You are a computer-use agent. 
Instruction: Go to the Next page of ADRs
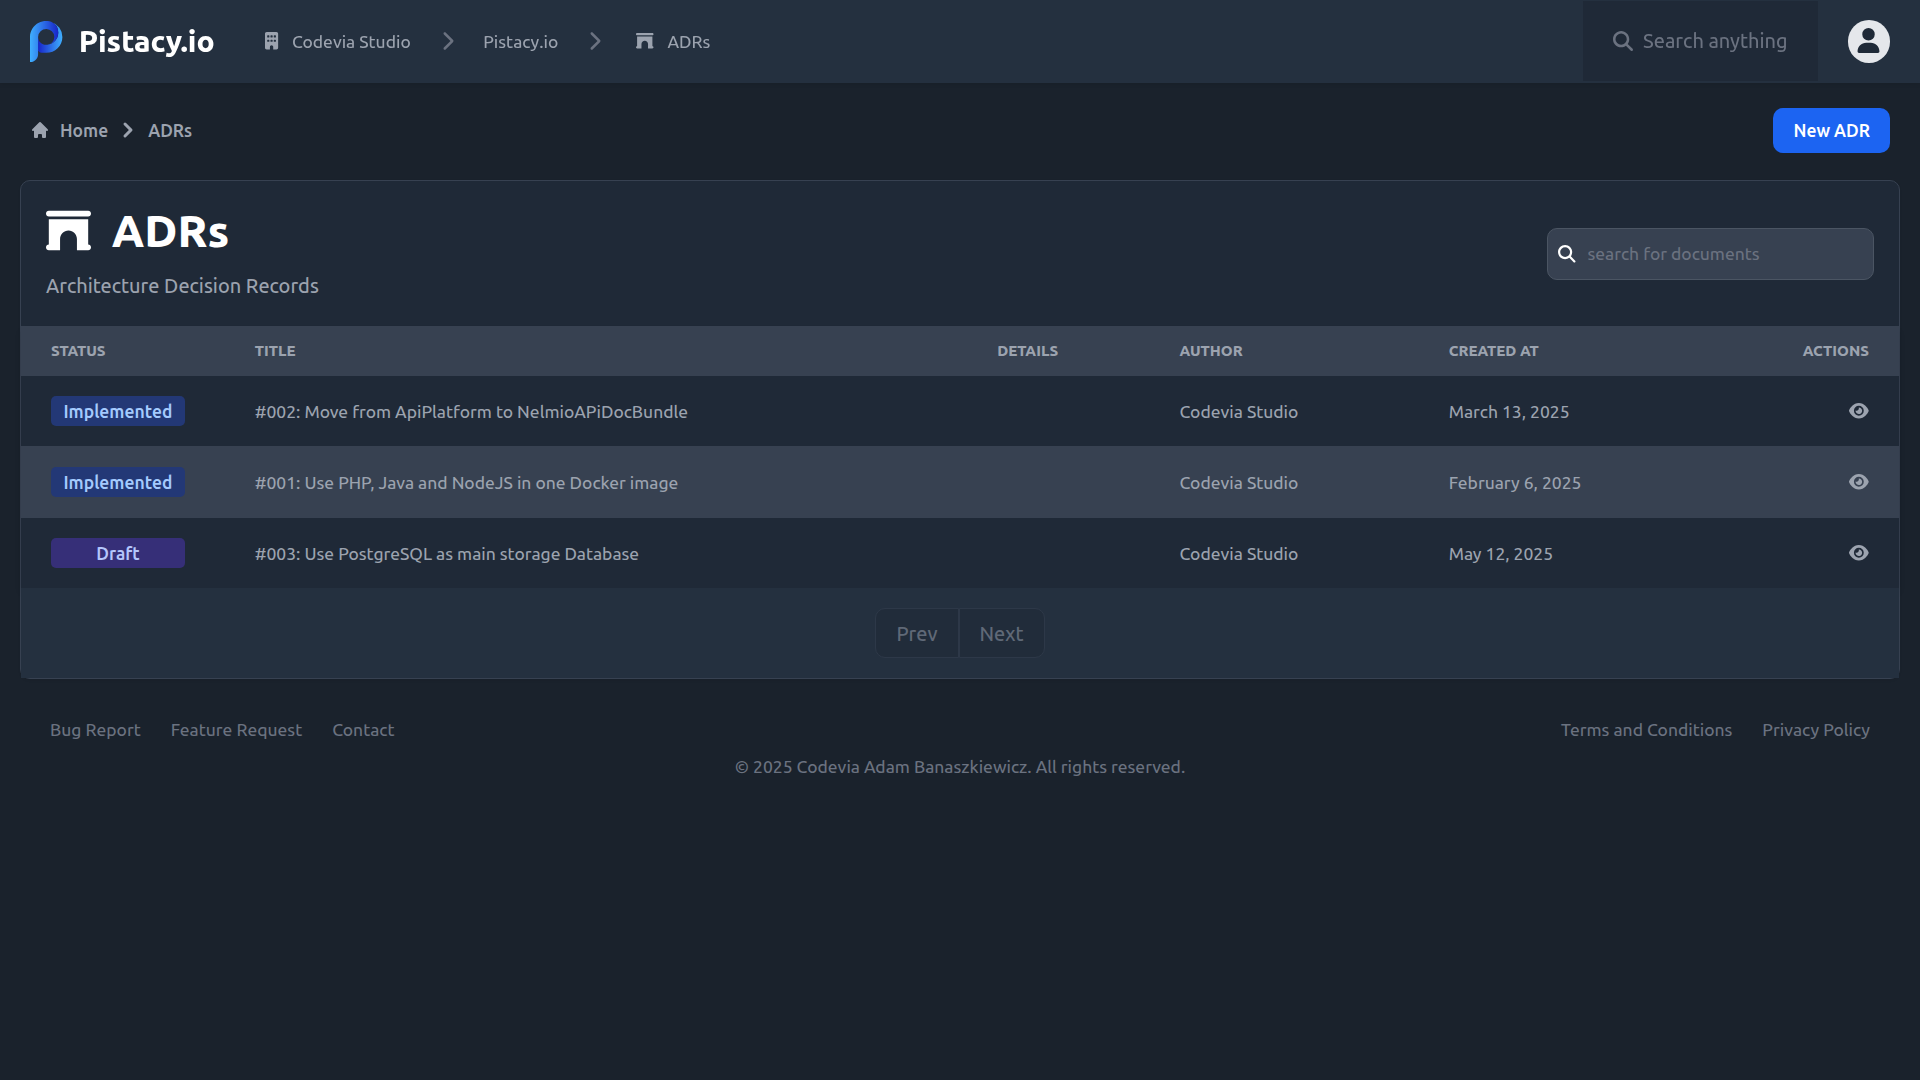pyautogui.click(x=1001, y=634)
